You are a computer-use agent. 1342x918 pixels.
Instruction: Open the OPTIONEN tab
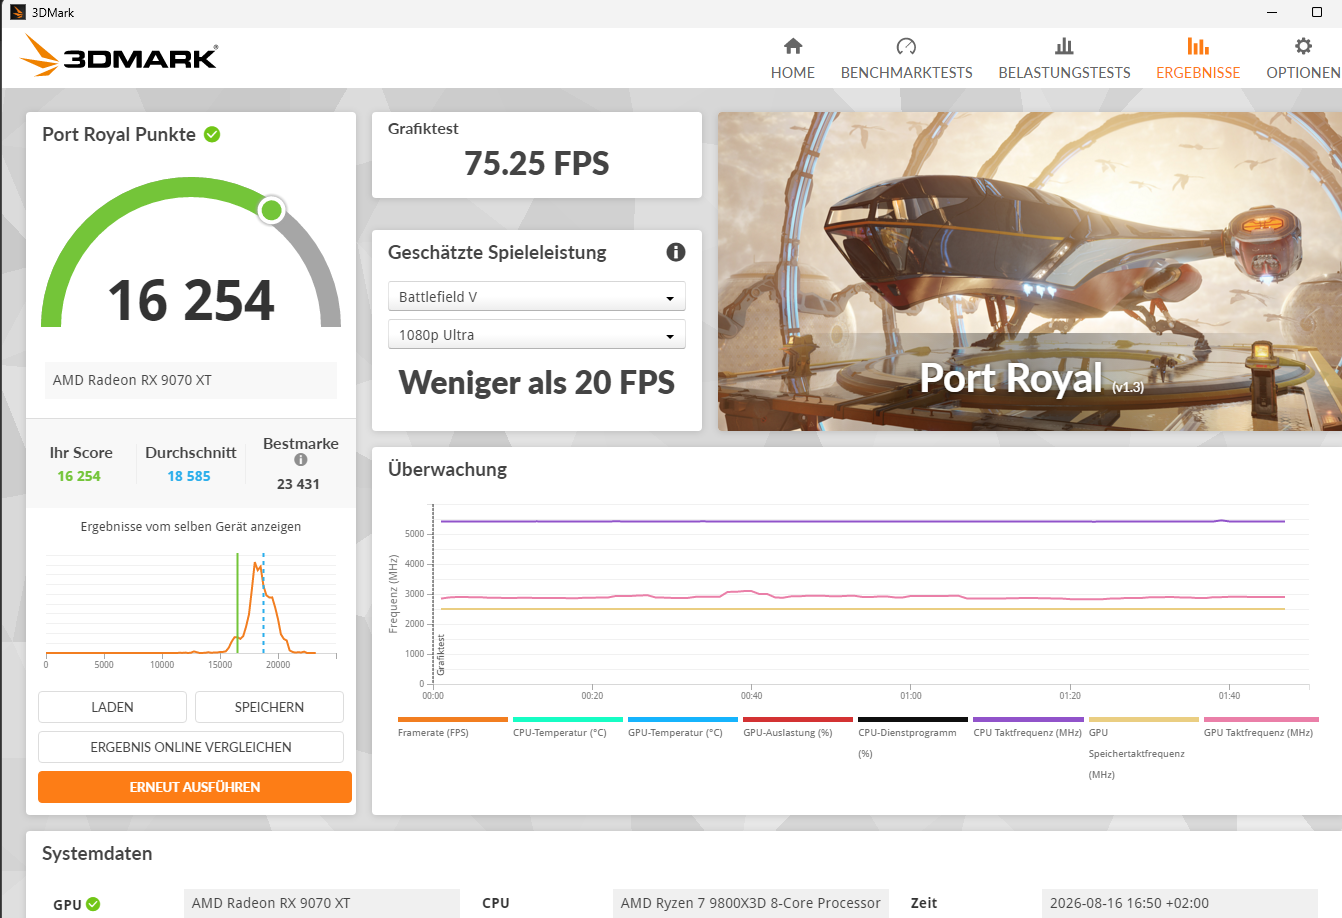[x=1303, y=59]
